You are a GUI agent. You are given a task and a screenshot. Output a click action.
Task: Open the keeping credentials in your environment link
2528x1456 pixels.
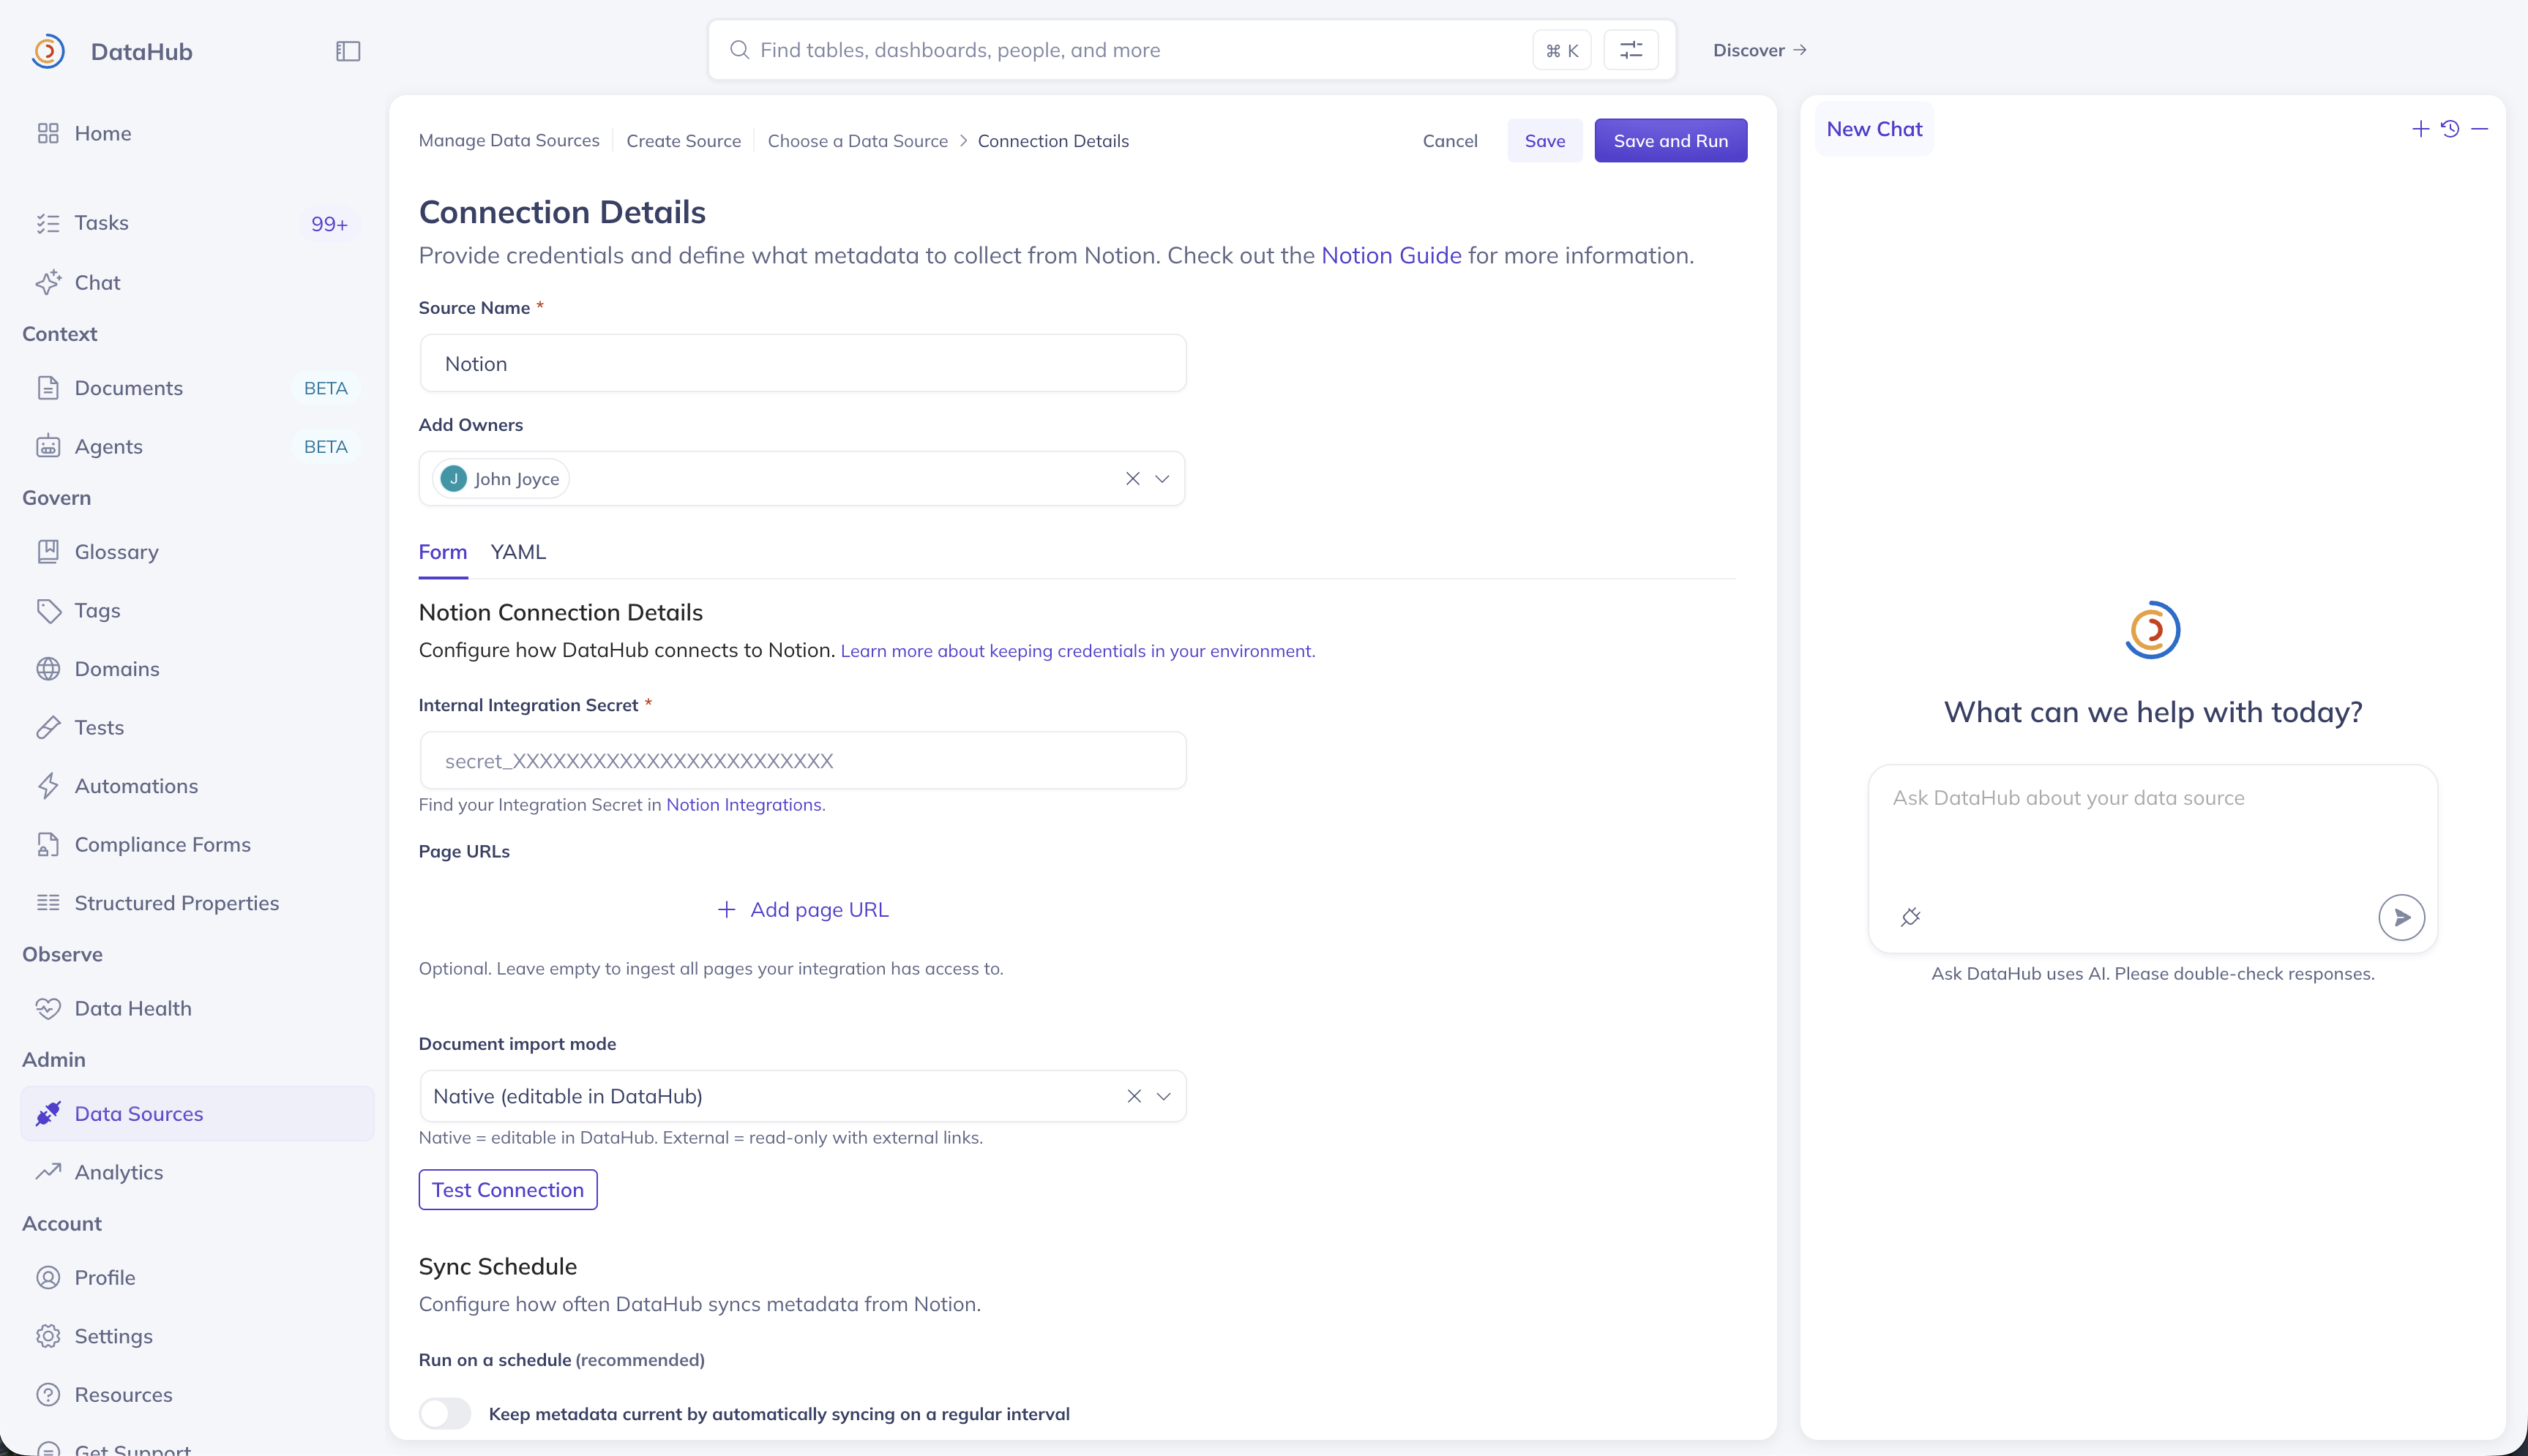(x=1078, y=651)
